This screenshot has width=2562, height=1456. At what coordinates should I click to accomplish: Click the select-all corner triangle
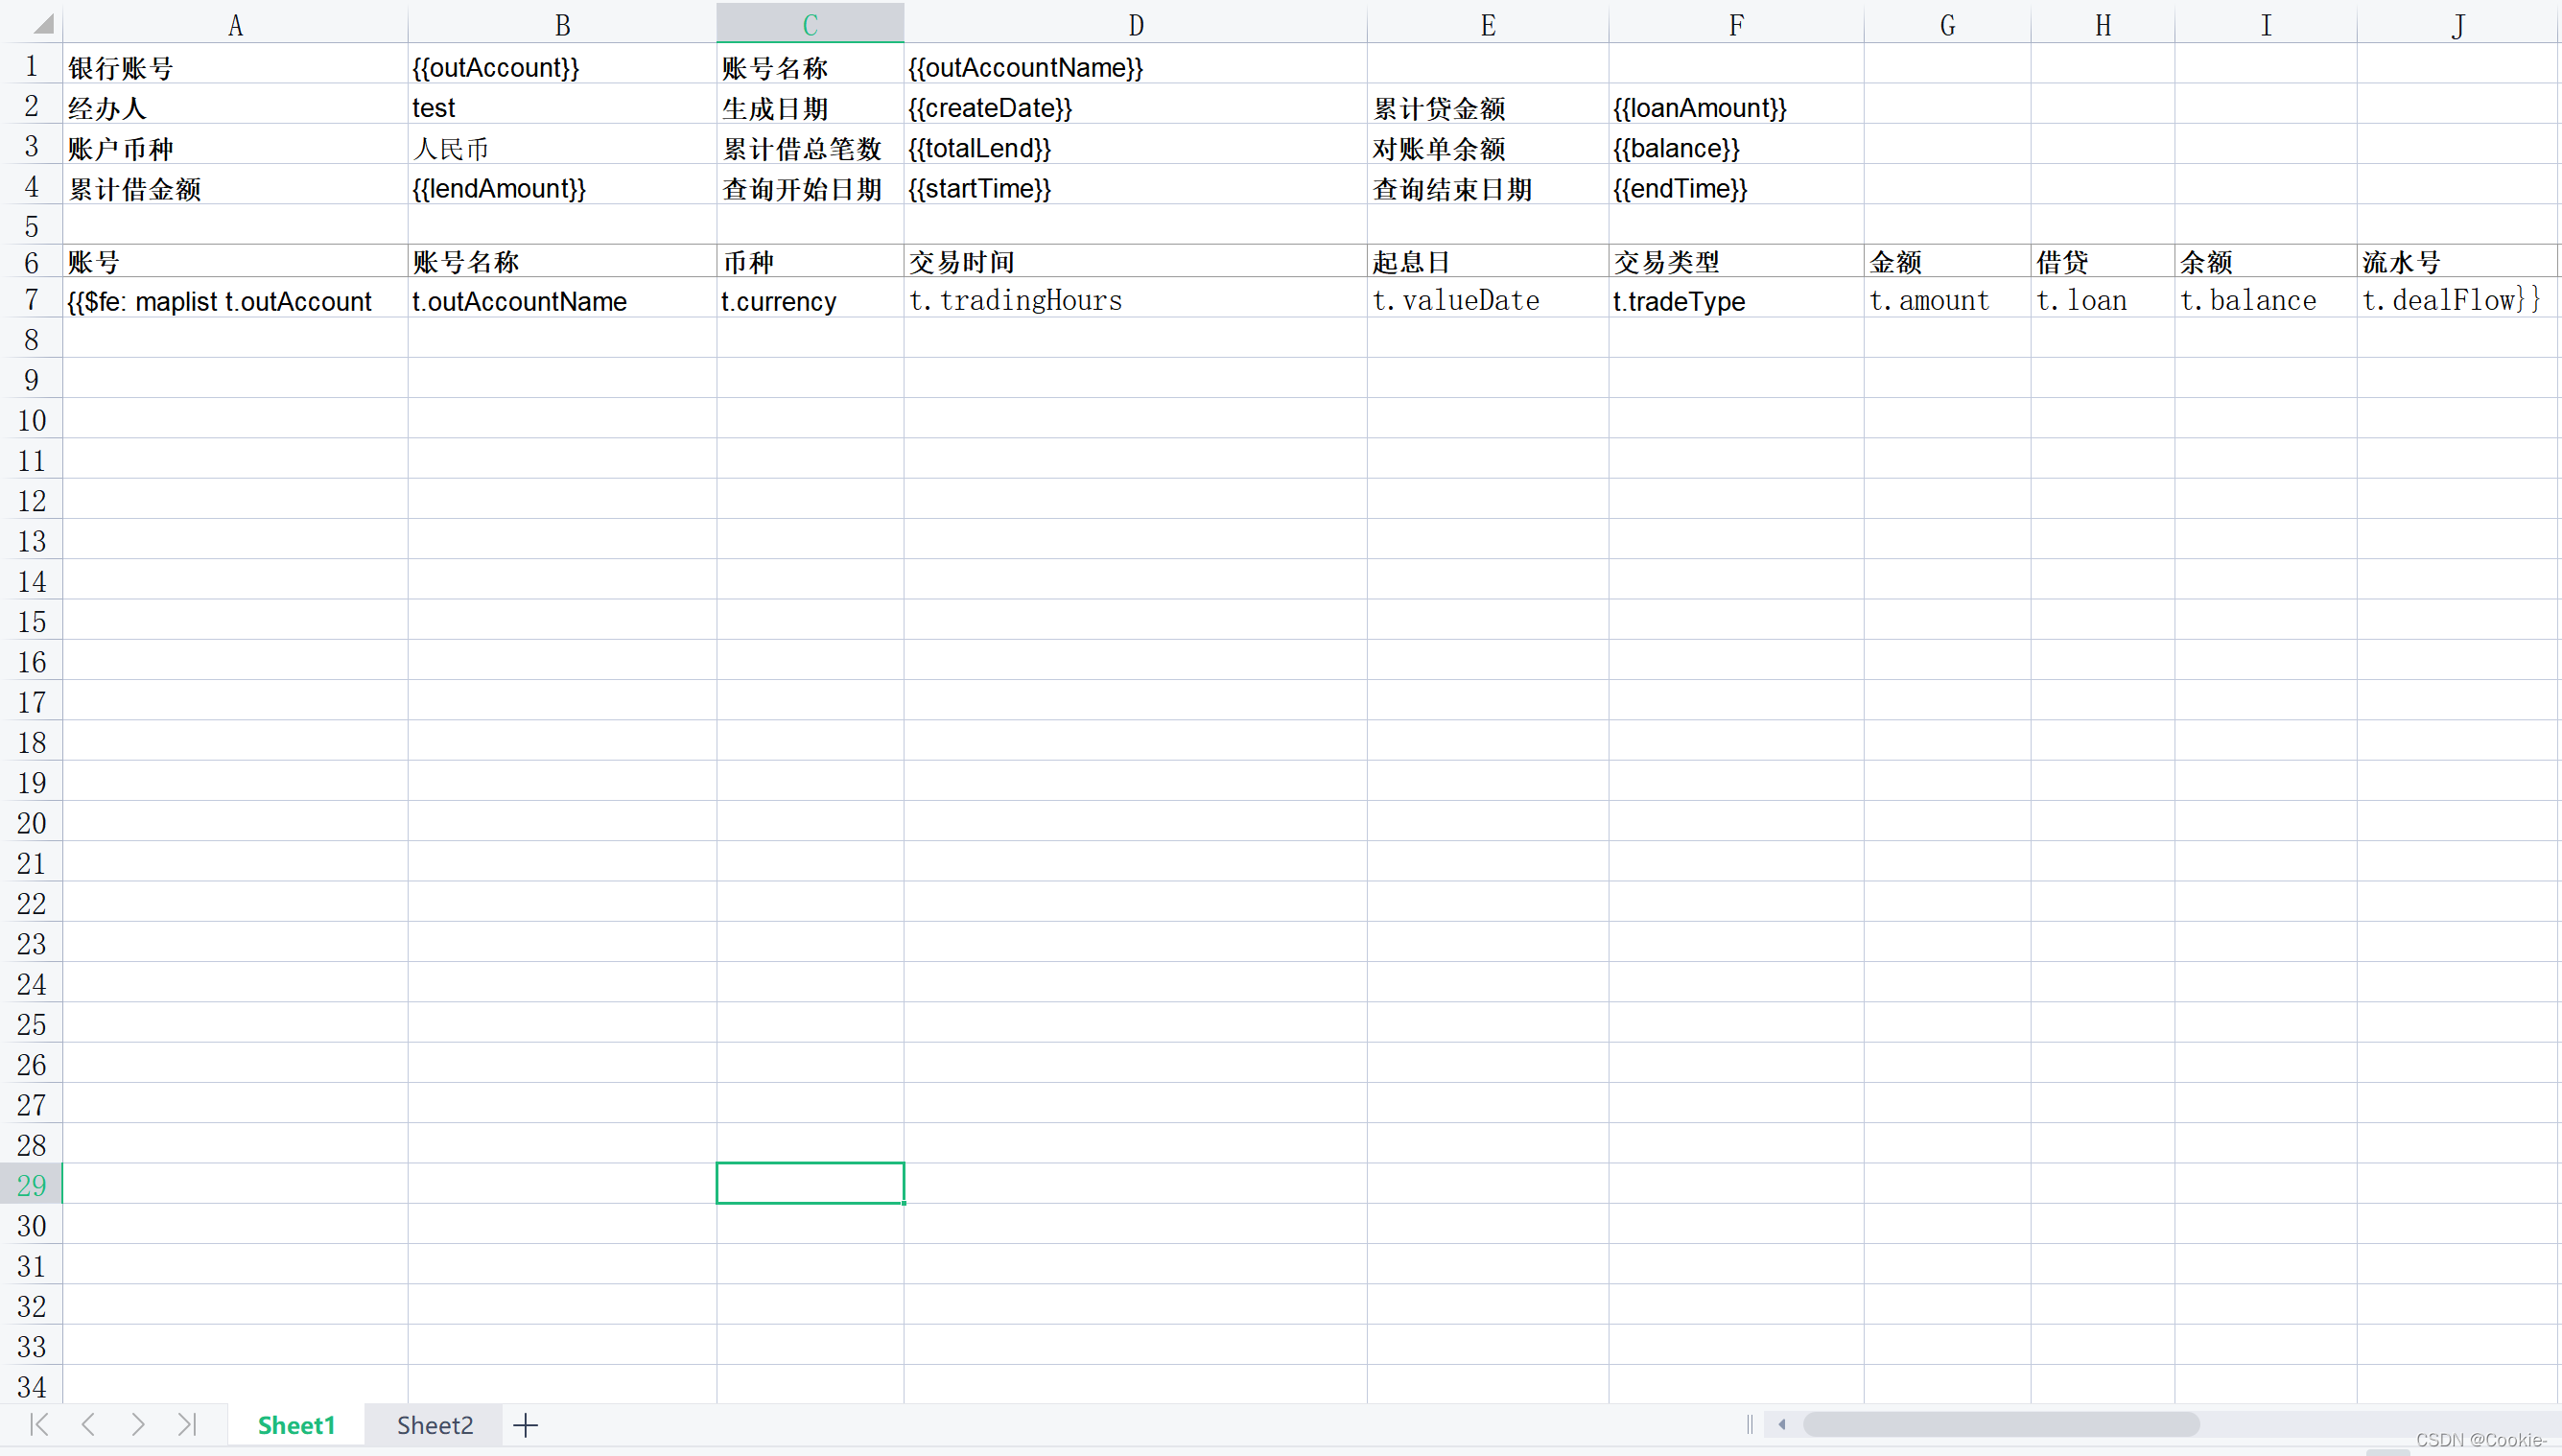42,24
